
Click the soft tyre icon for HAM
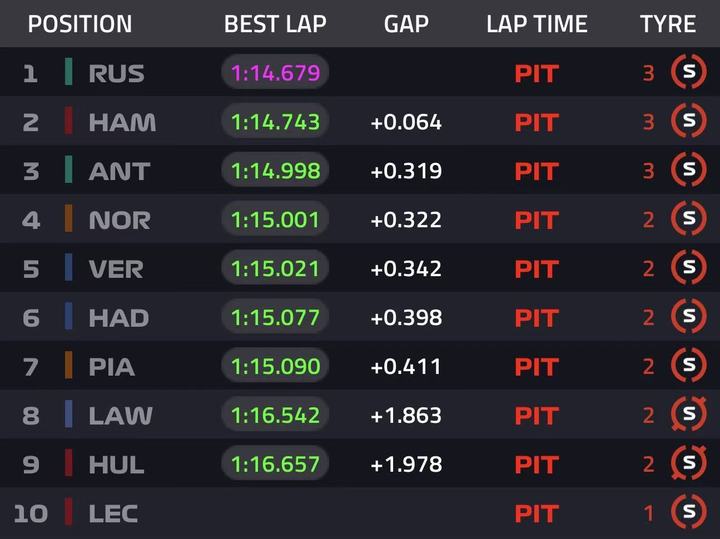pos(689,121)
